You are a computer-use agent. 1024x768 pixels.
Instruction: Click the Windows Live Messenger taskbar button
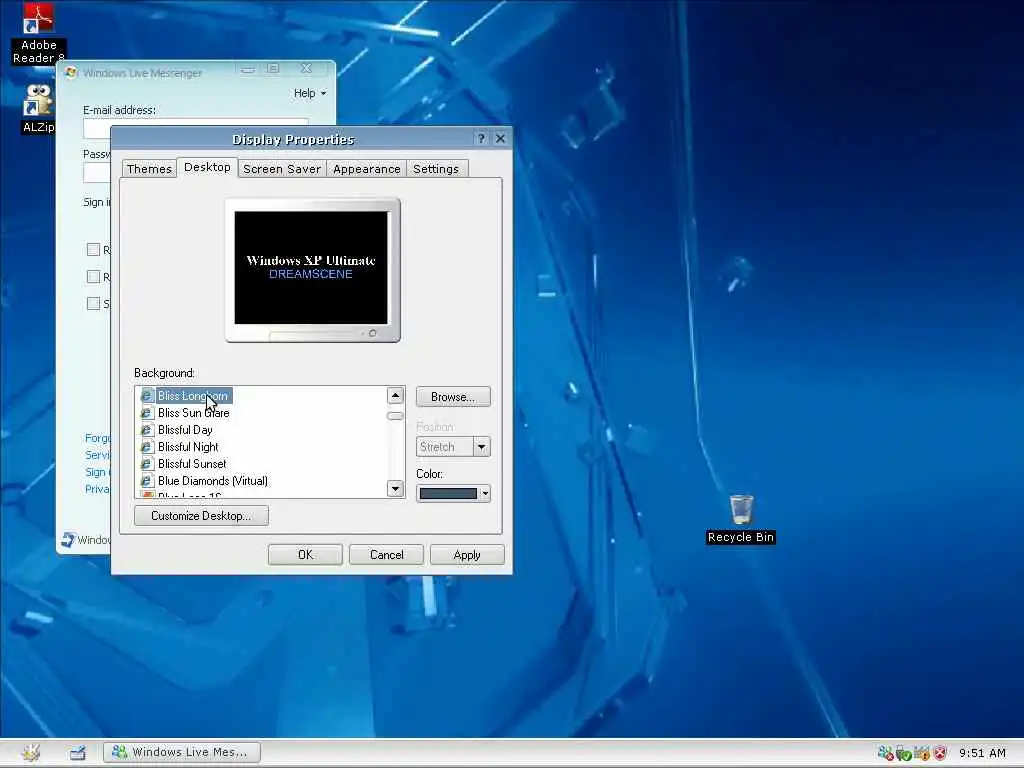point(182,752)
